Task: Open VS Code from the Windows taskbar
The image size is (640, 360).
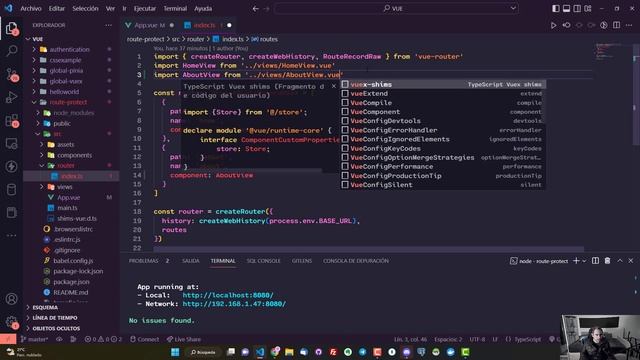Action: (x=260, y=352)
